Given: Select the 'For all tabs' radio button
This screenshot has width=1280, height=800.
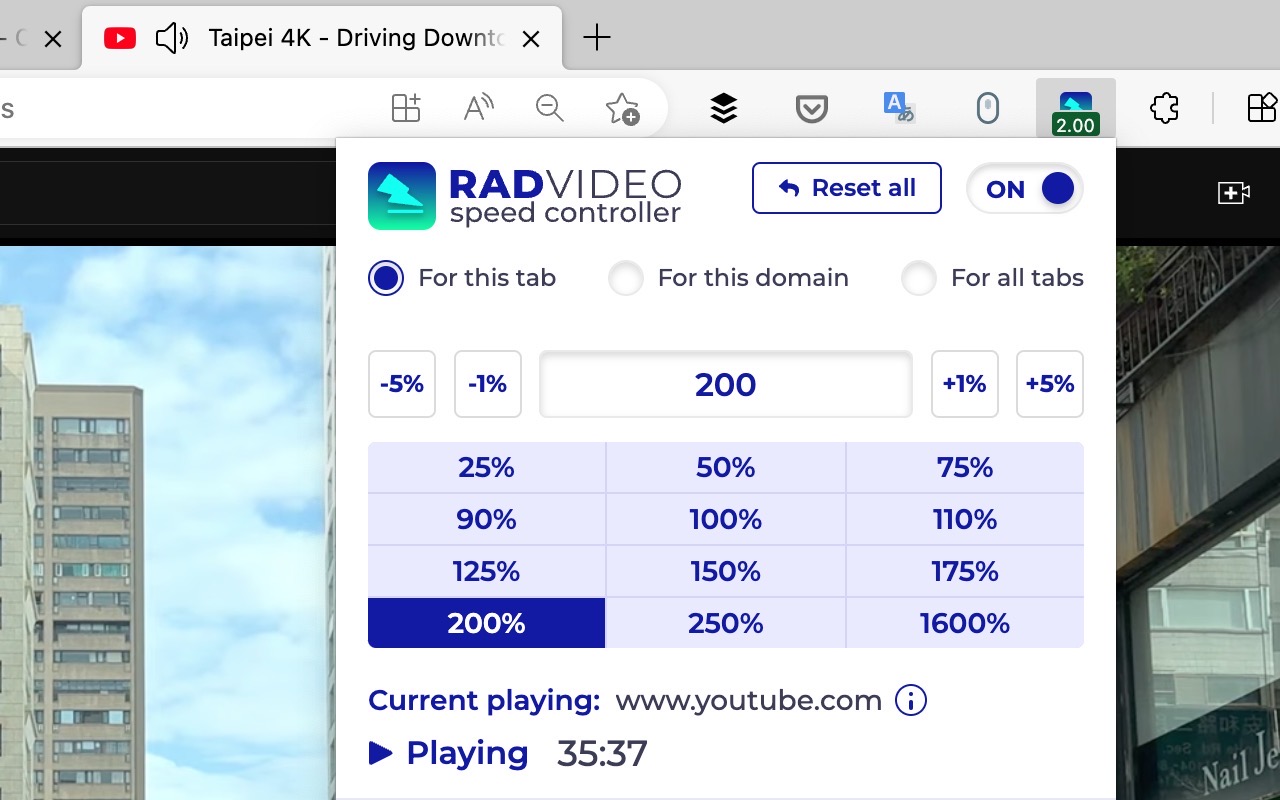Looking at the screenshot, I should (x=919, y=279).
